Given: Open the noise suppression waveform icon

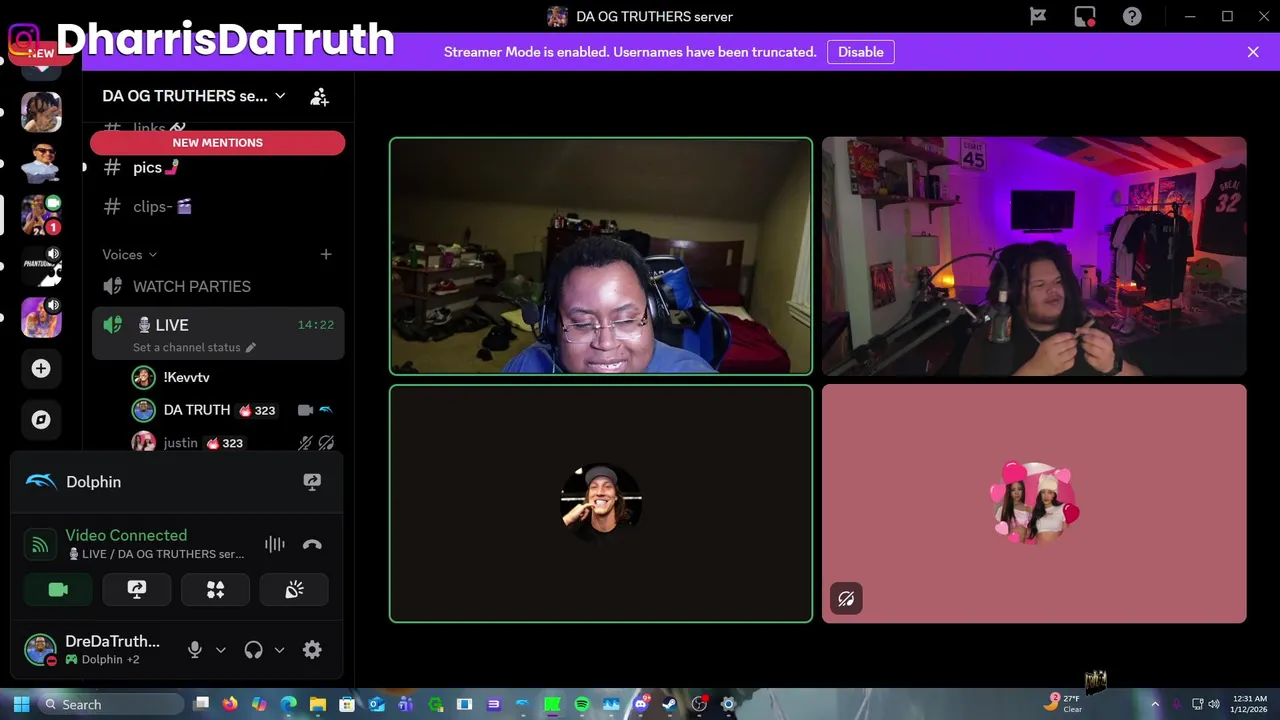Looking at the screenshot, I should point(275,544).
